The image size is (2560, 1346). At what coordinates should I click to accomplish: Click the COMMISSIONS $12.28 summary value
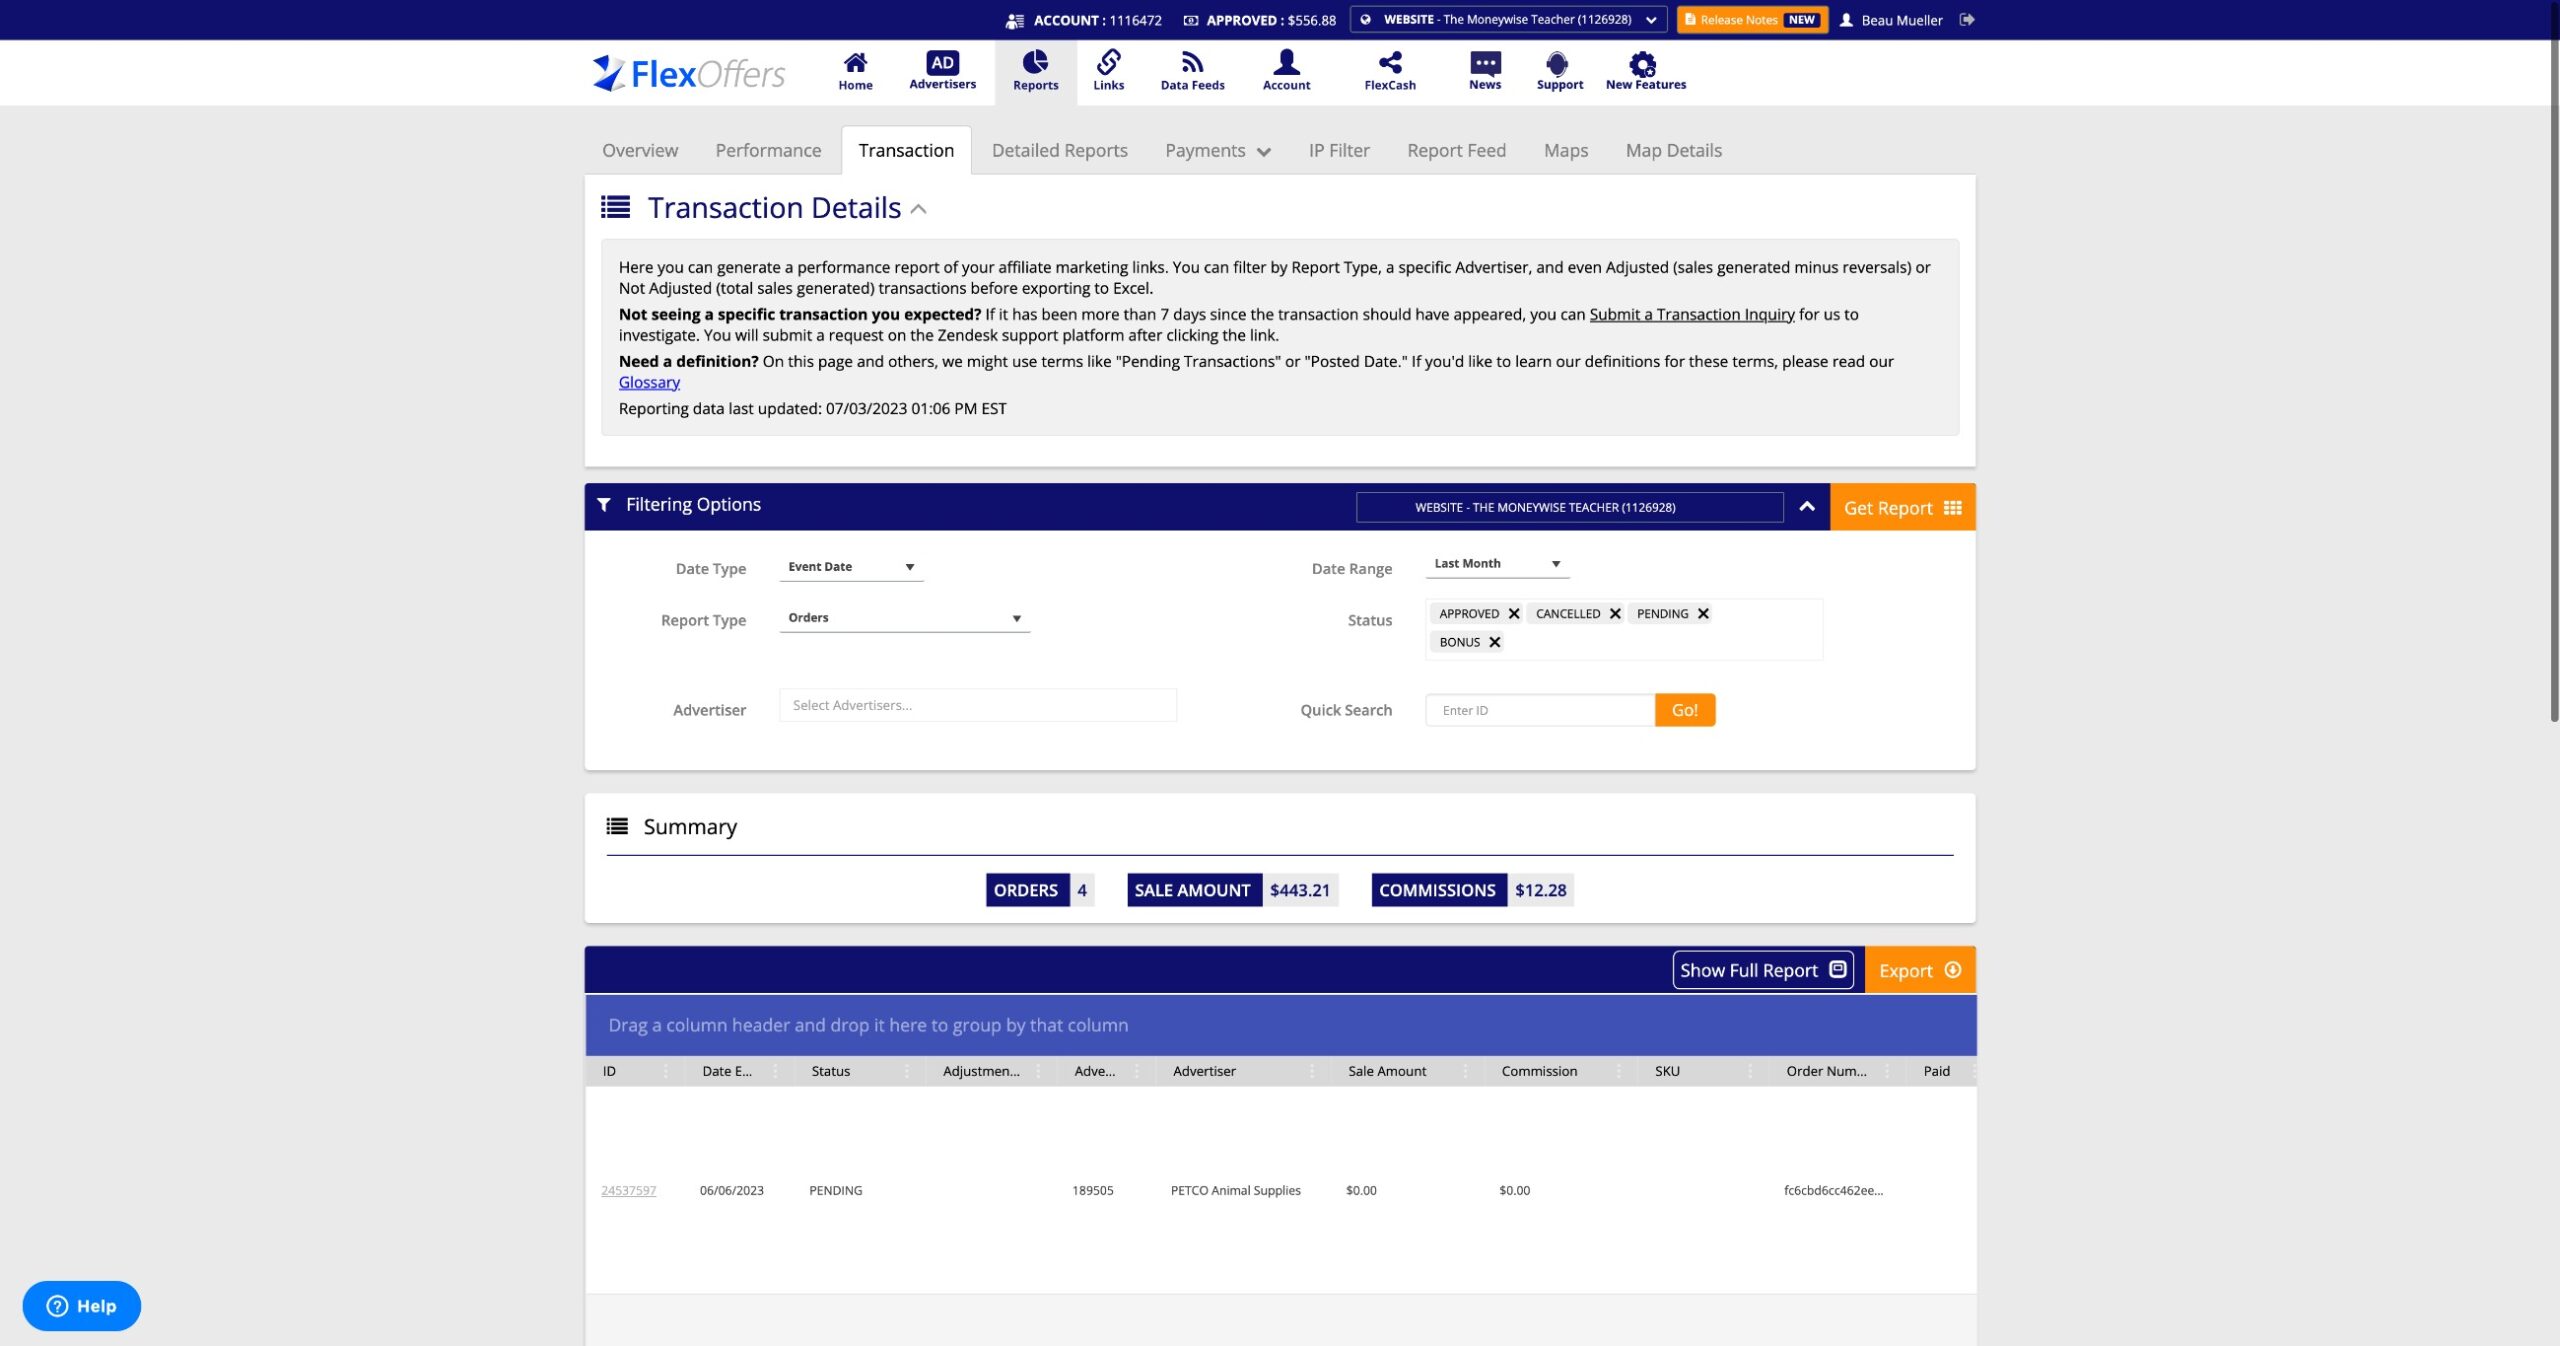click(1540, 890)
